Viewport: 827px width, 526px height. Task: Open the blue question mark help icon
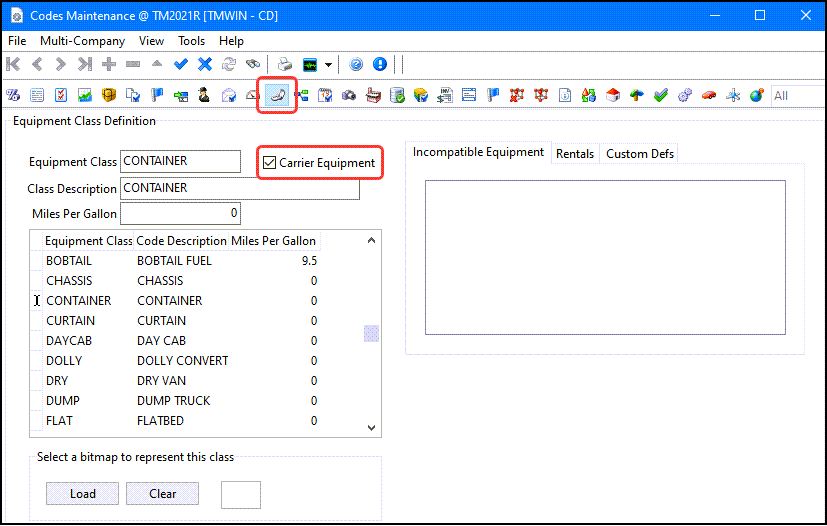pyautogui.click(x=356, y=64)
